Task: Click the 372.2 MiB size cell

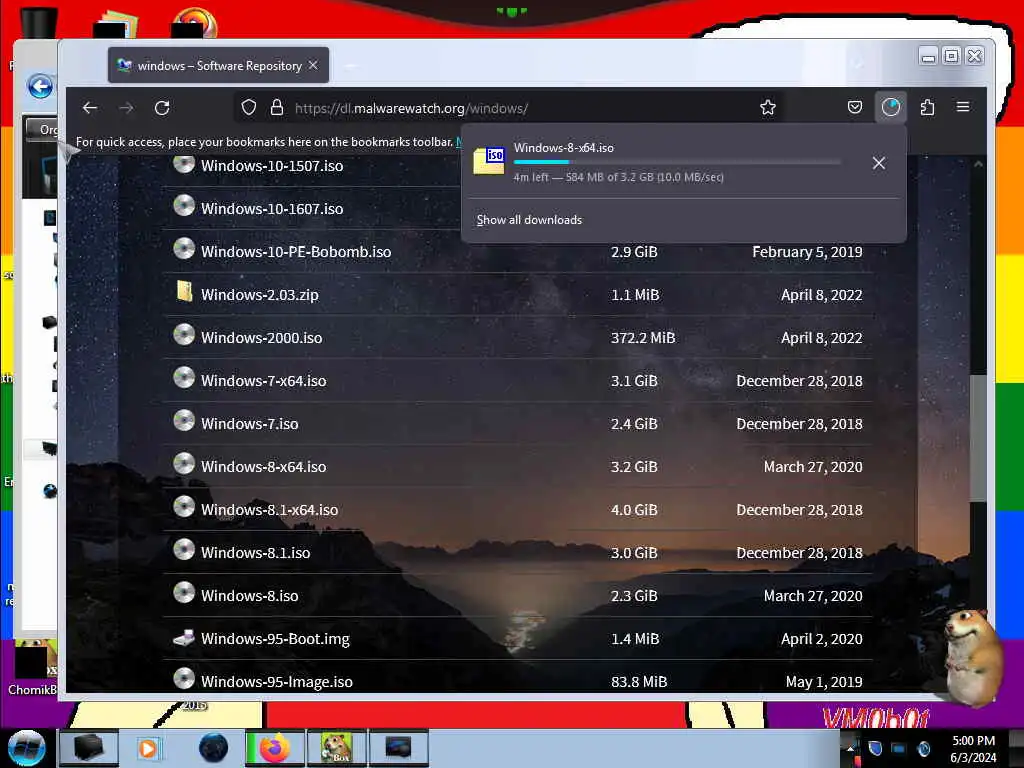Action: (643, 338)
